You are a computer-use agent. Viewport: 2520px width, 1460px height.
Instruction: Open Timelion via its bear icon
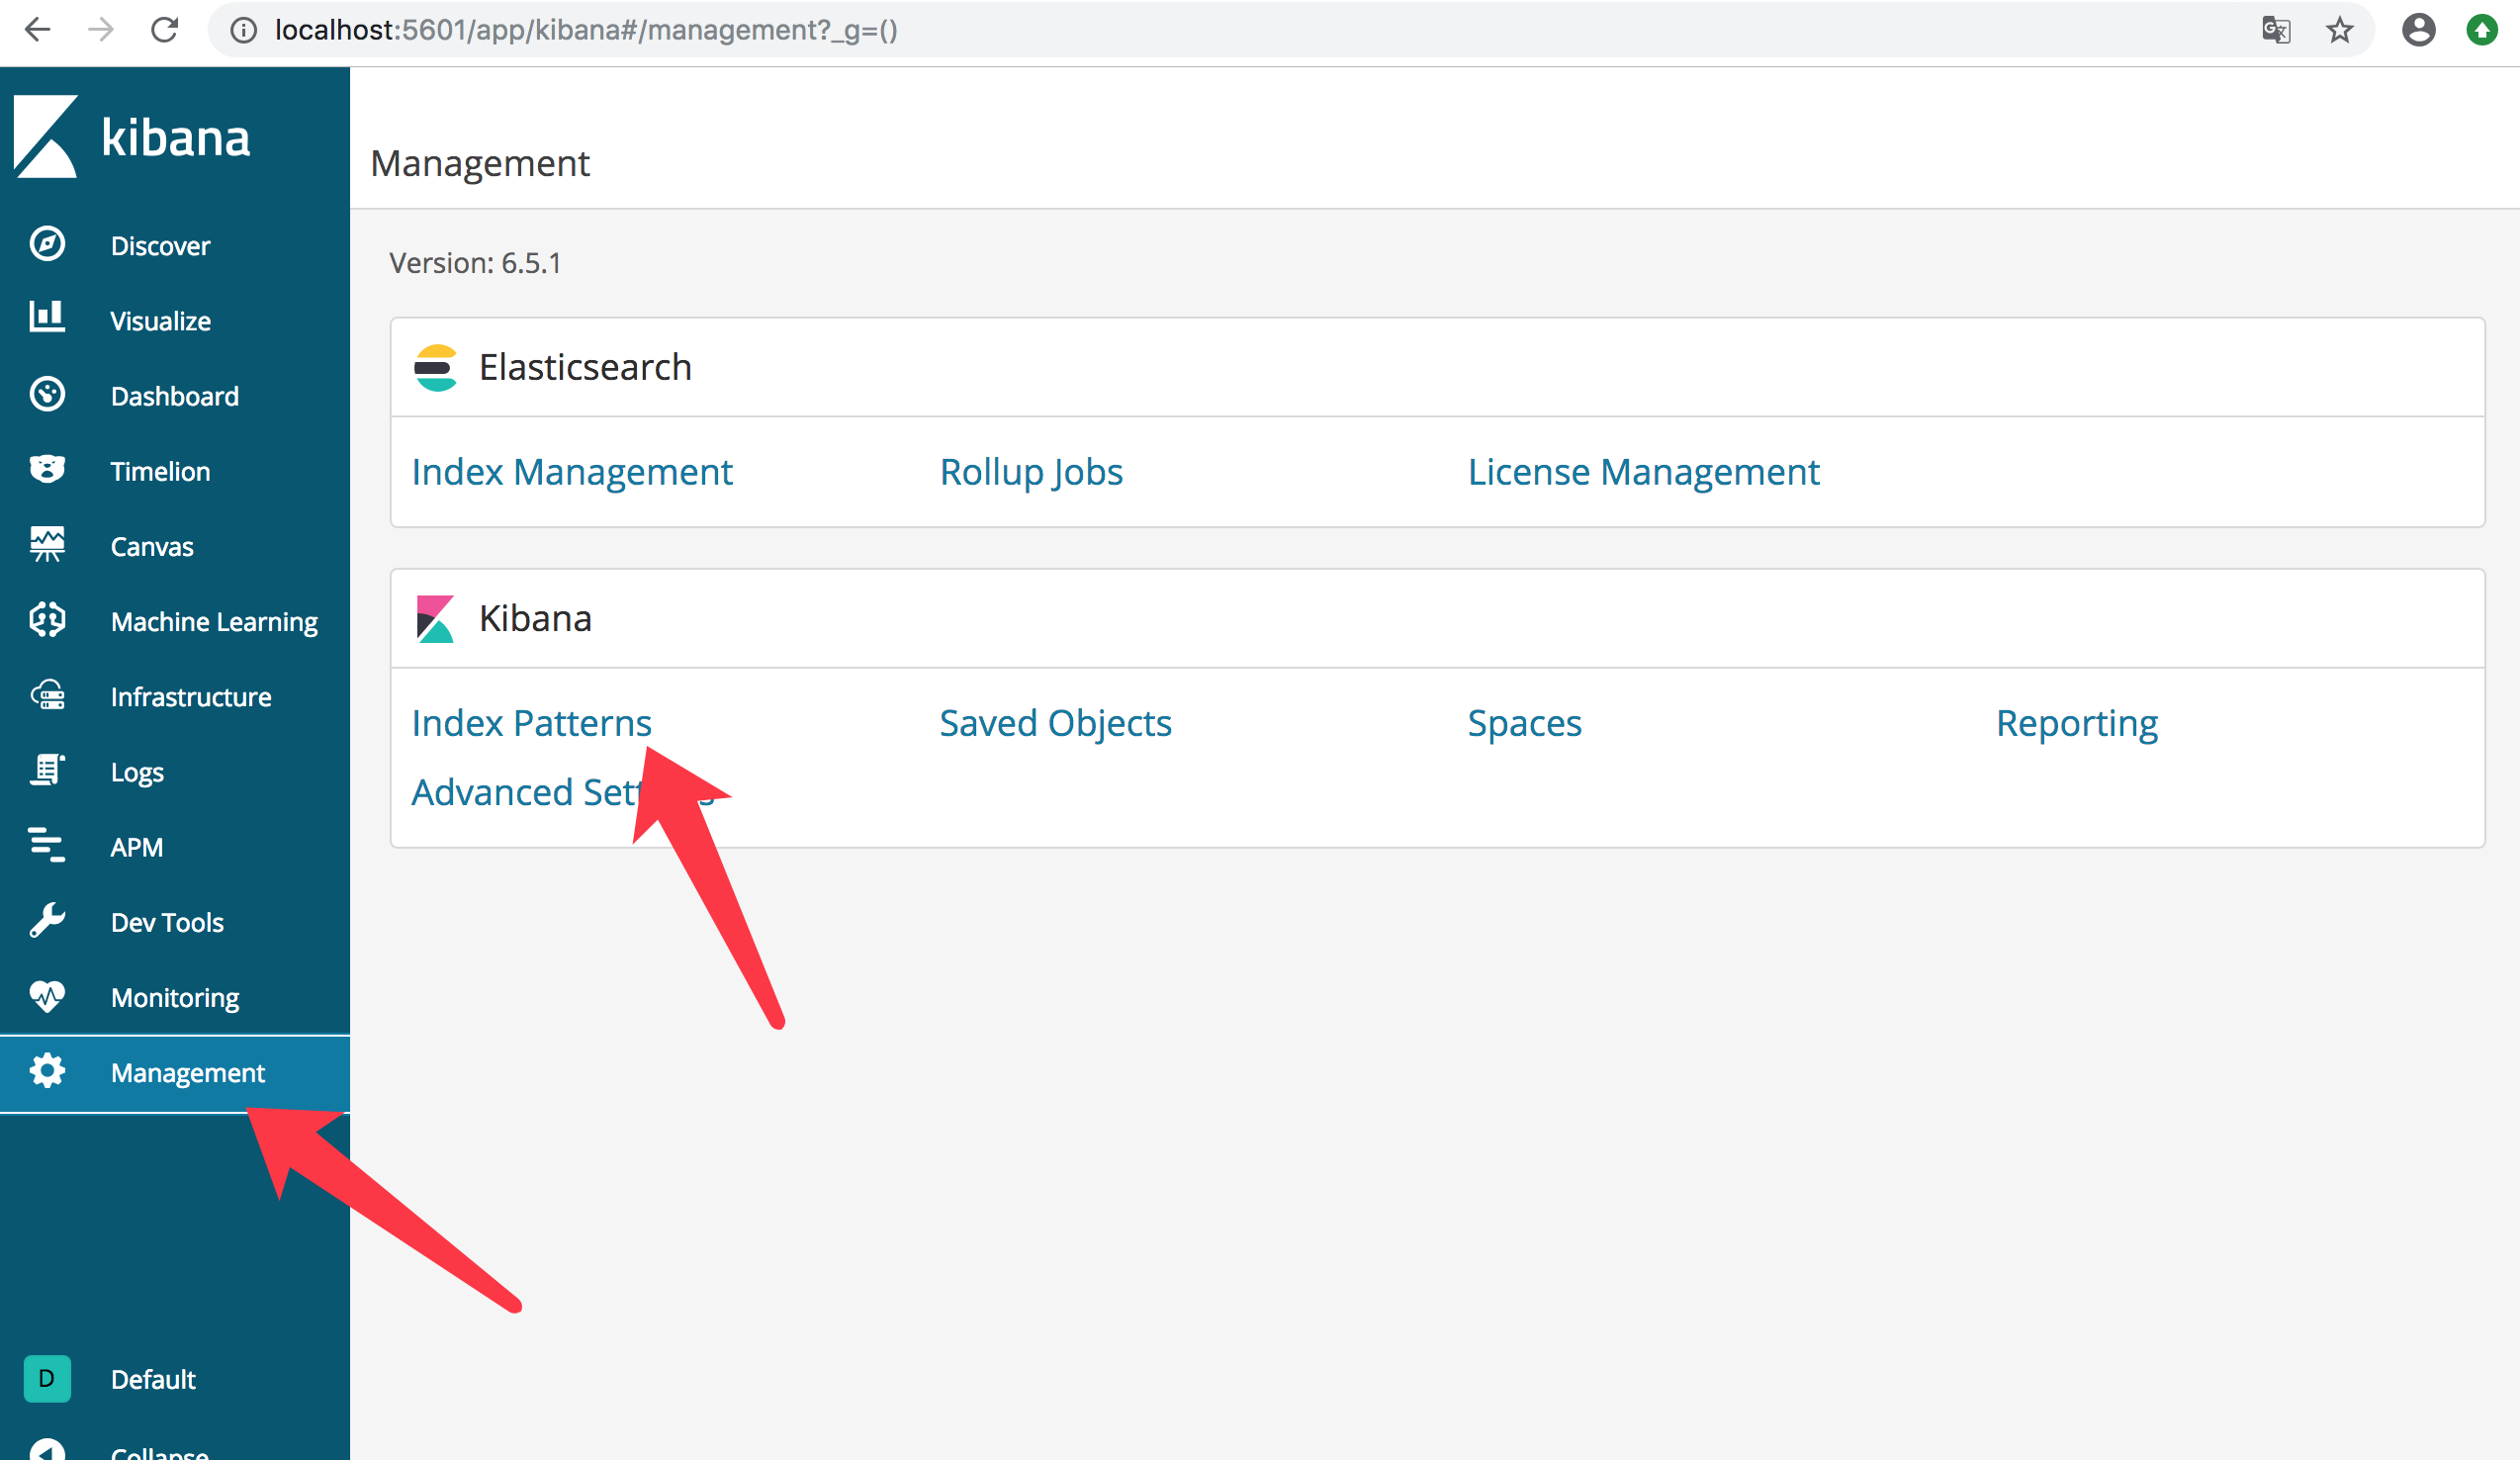point(47,469)
